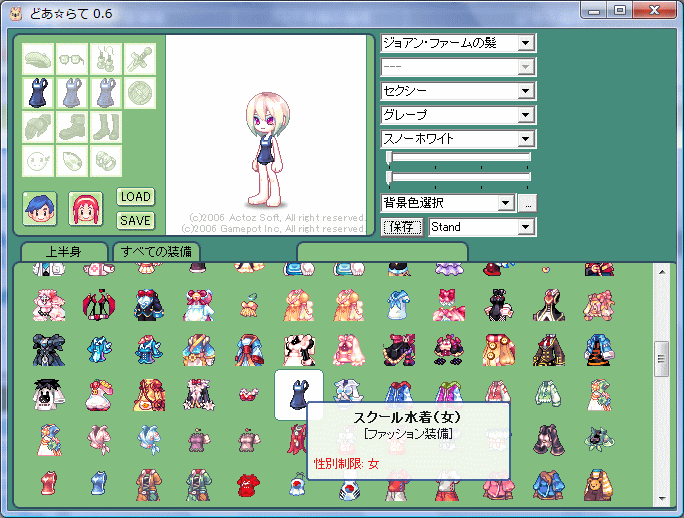This screenshot has width=684, height=518.
Task: Select the dark navy swimsuit slot
Action: 38,93
